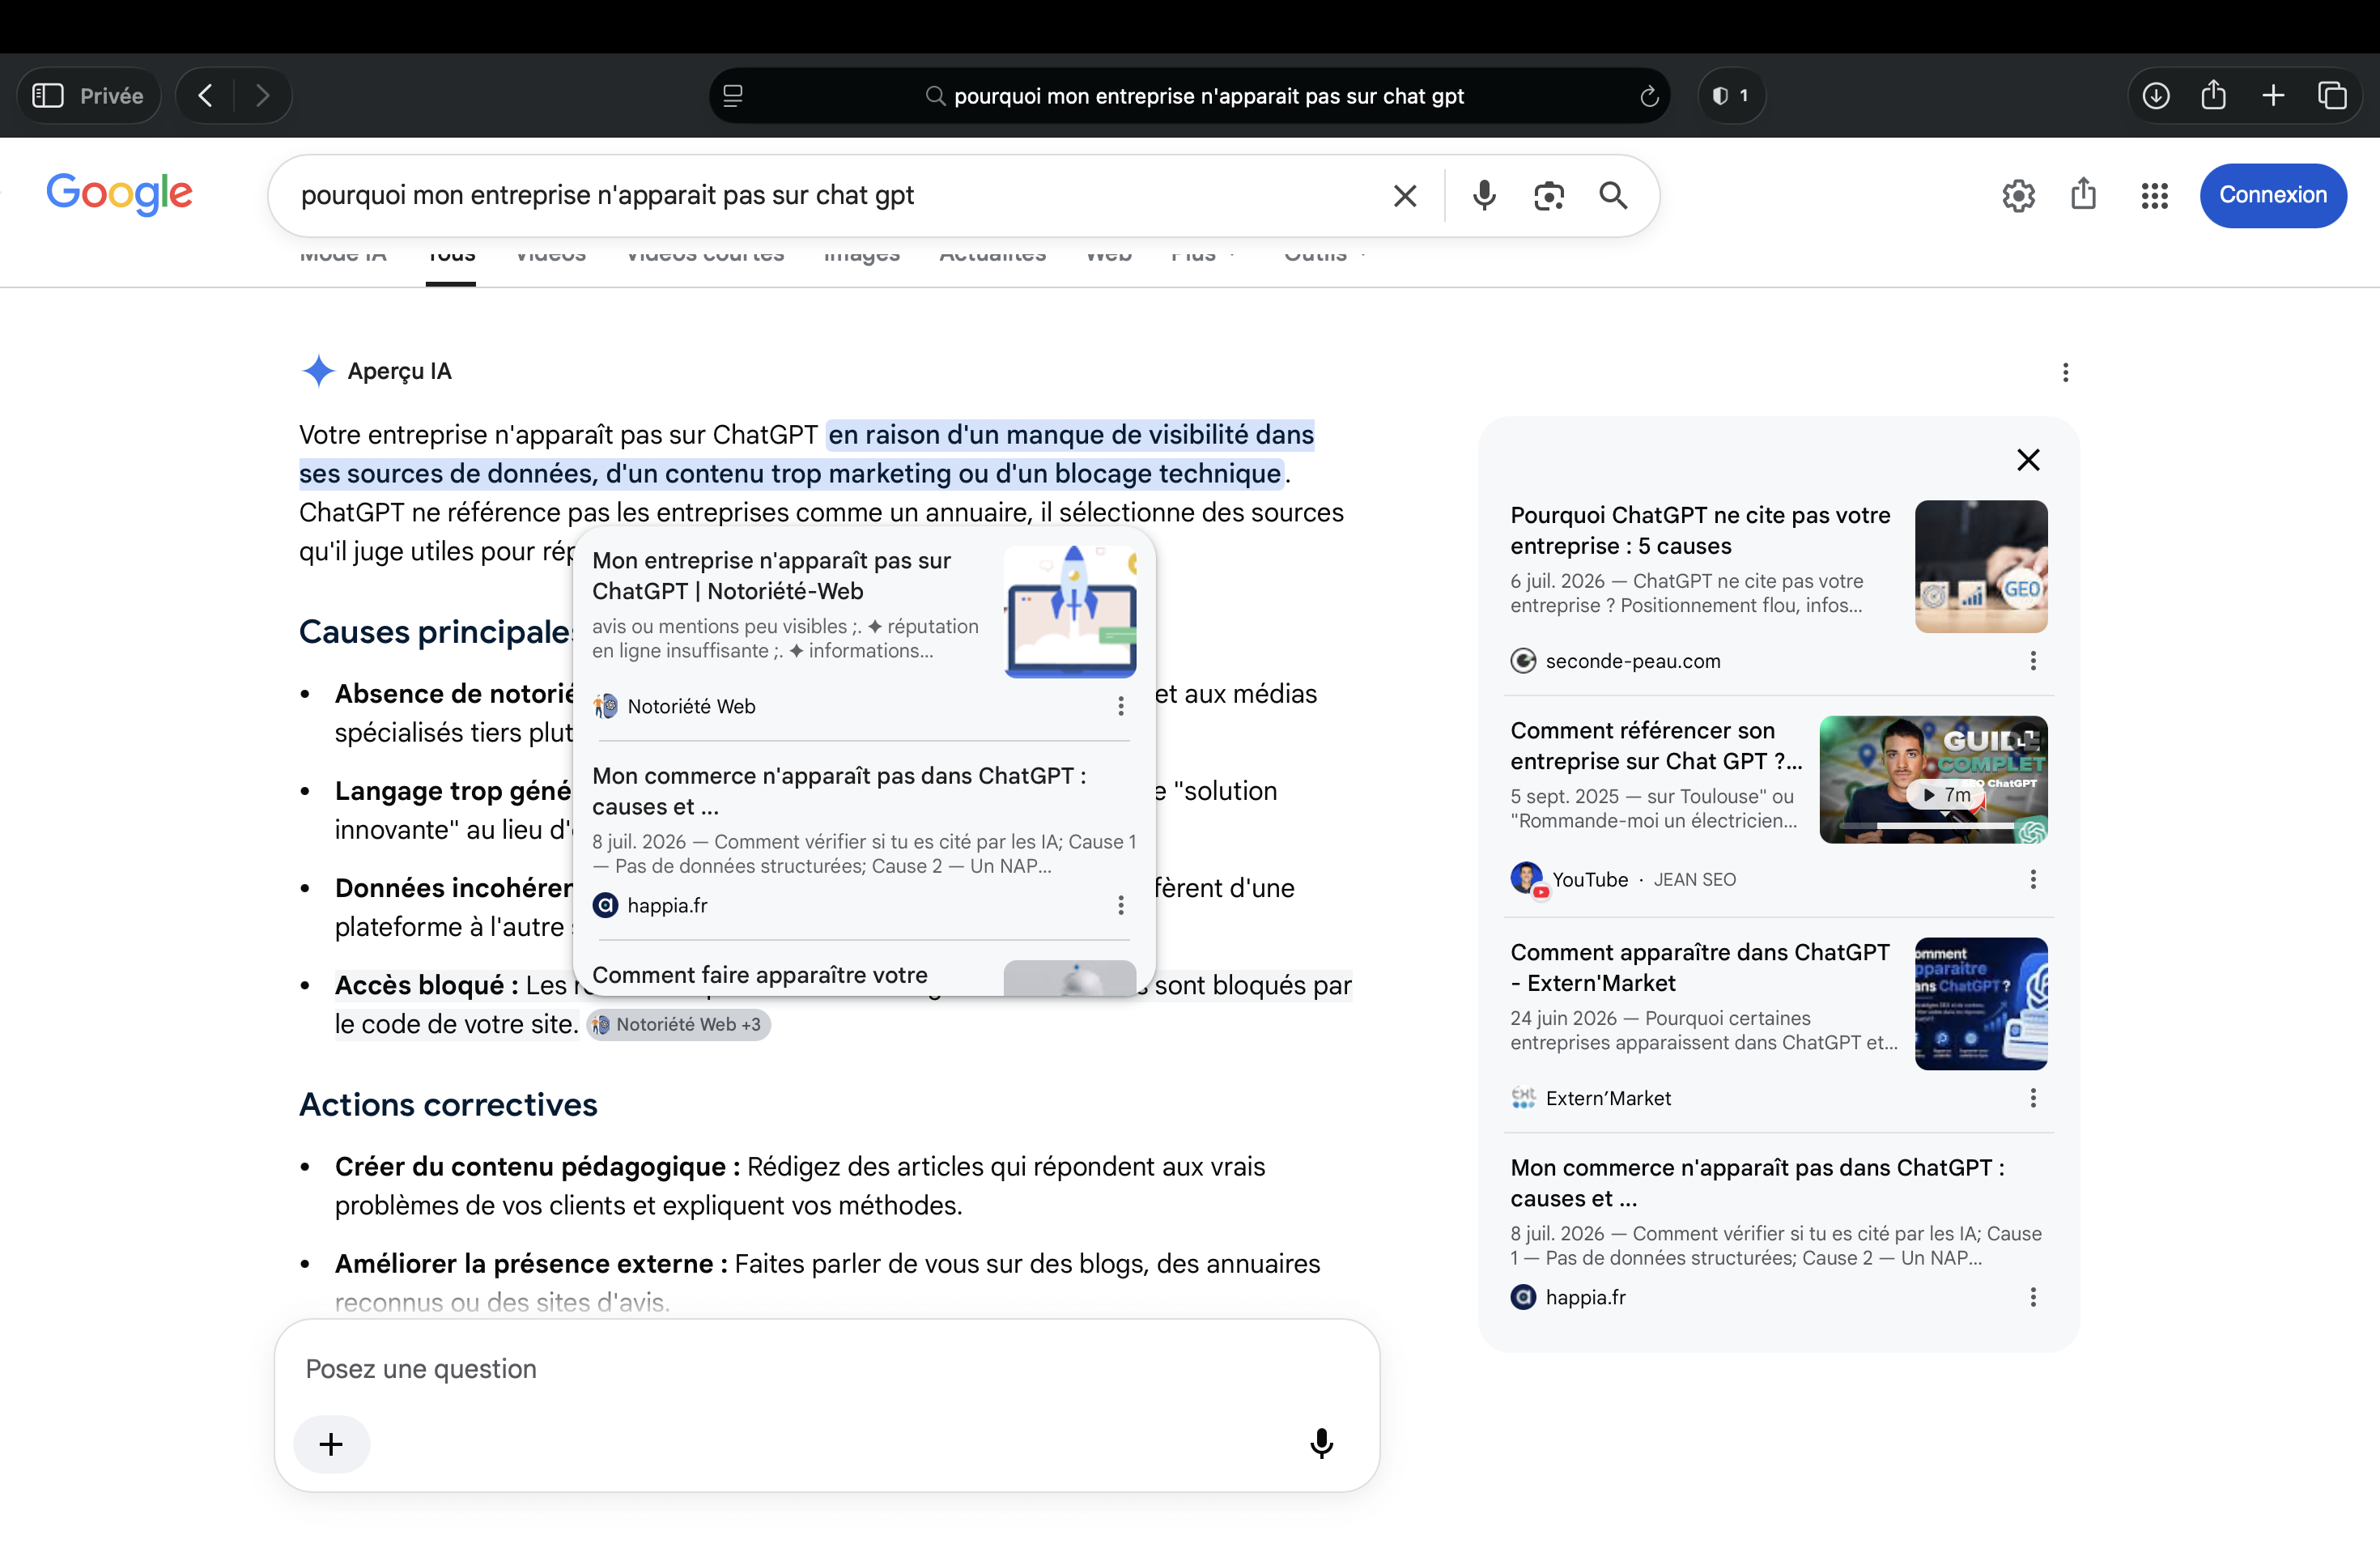
Task: Open Aperçu IA more options menu
Action: (x=2065, y=372)
